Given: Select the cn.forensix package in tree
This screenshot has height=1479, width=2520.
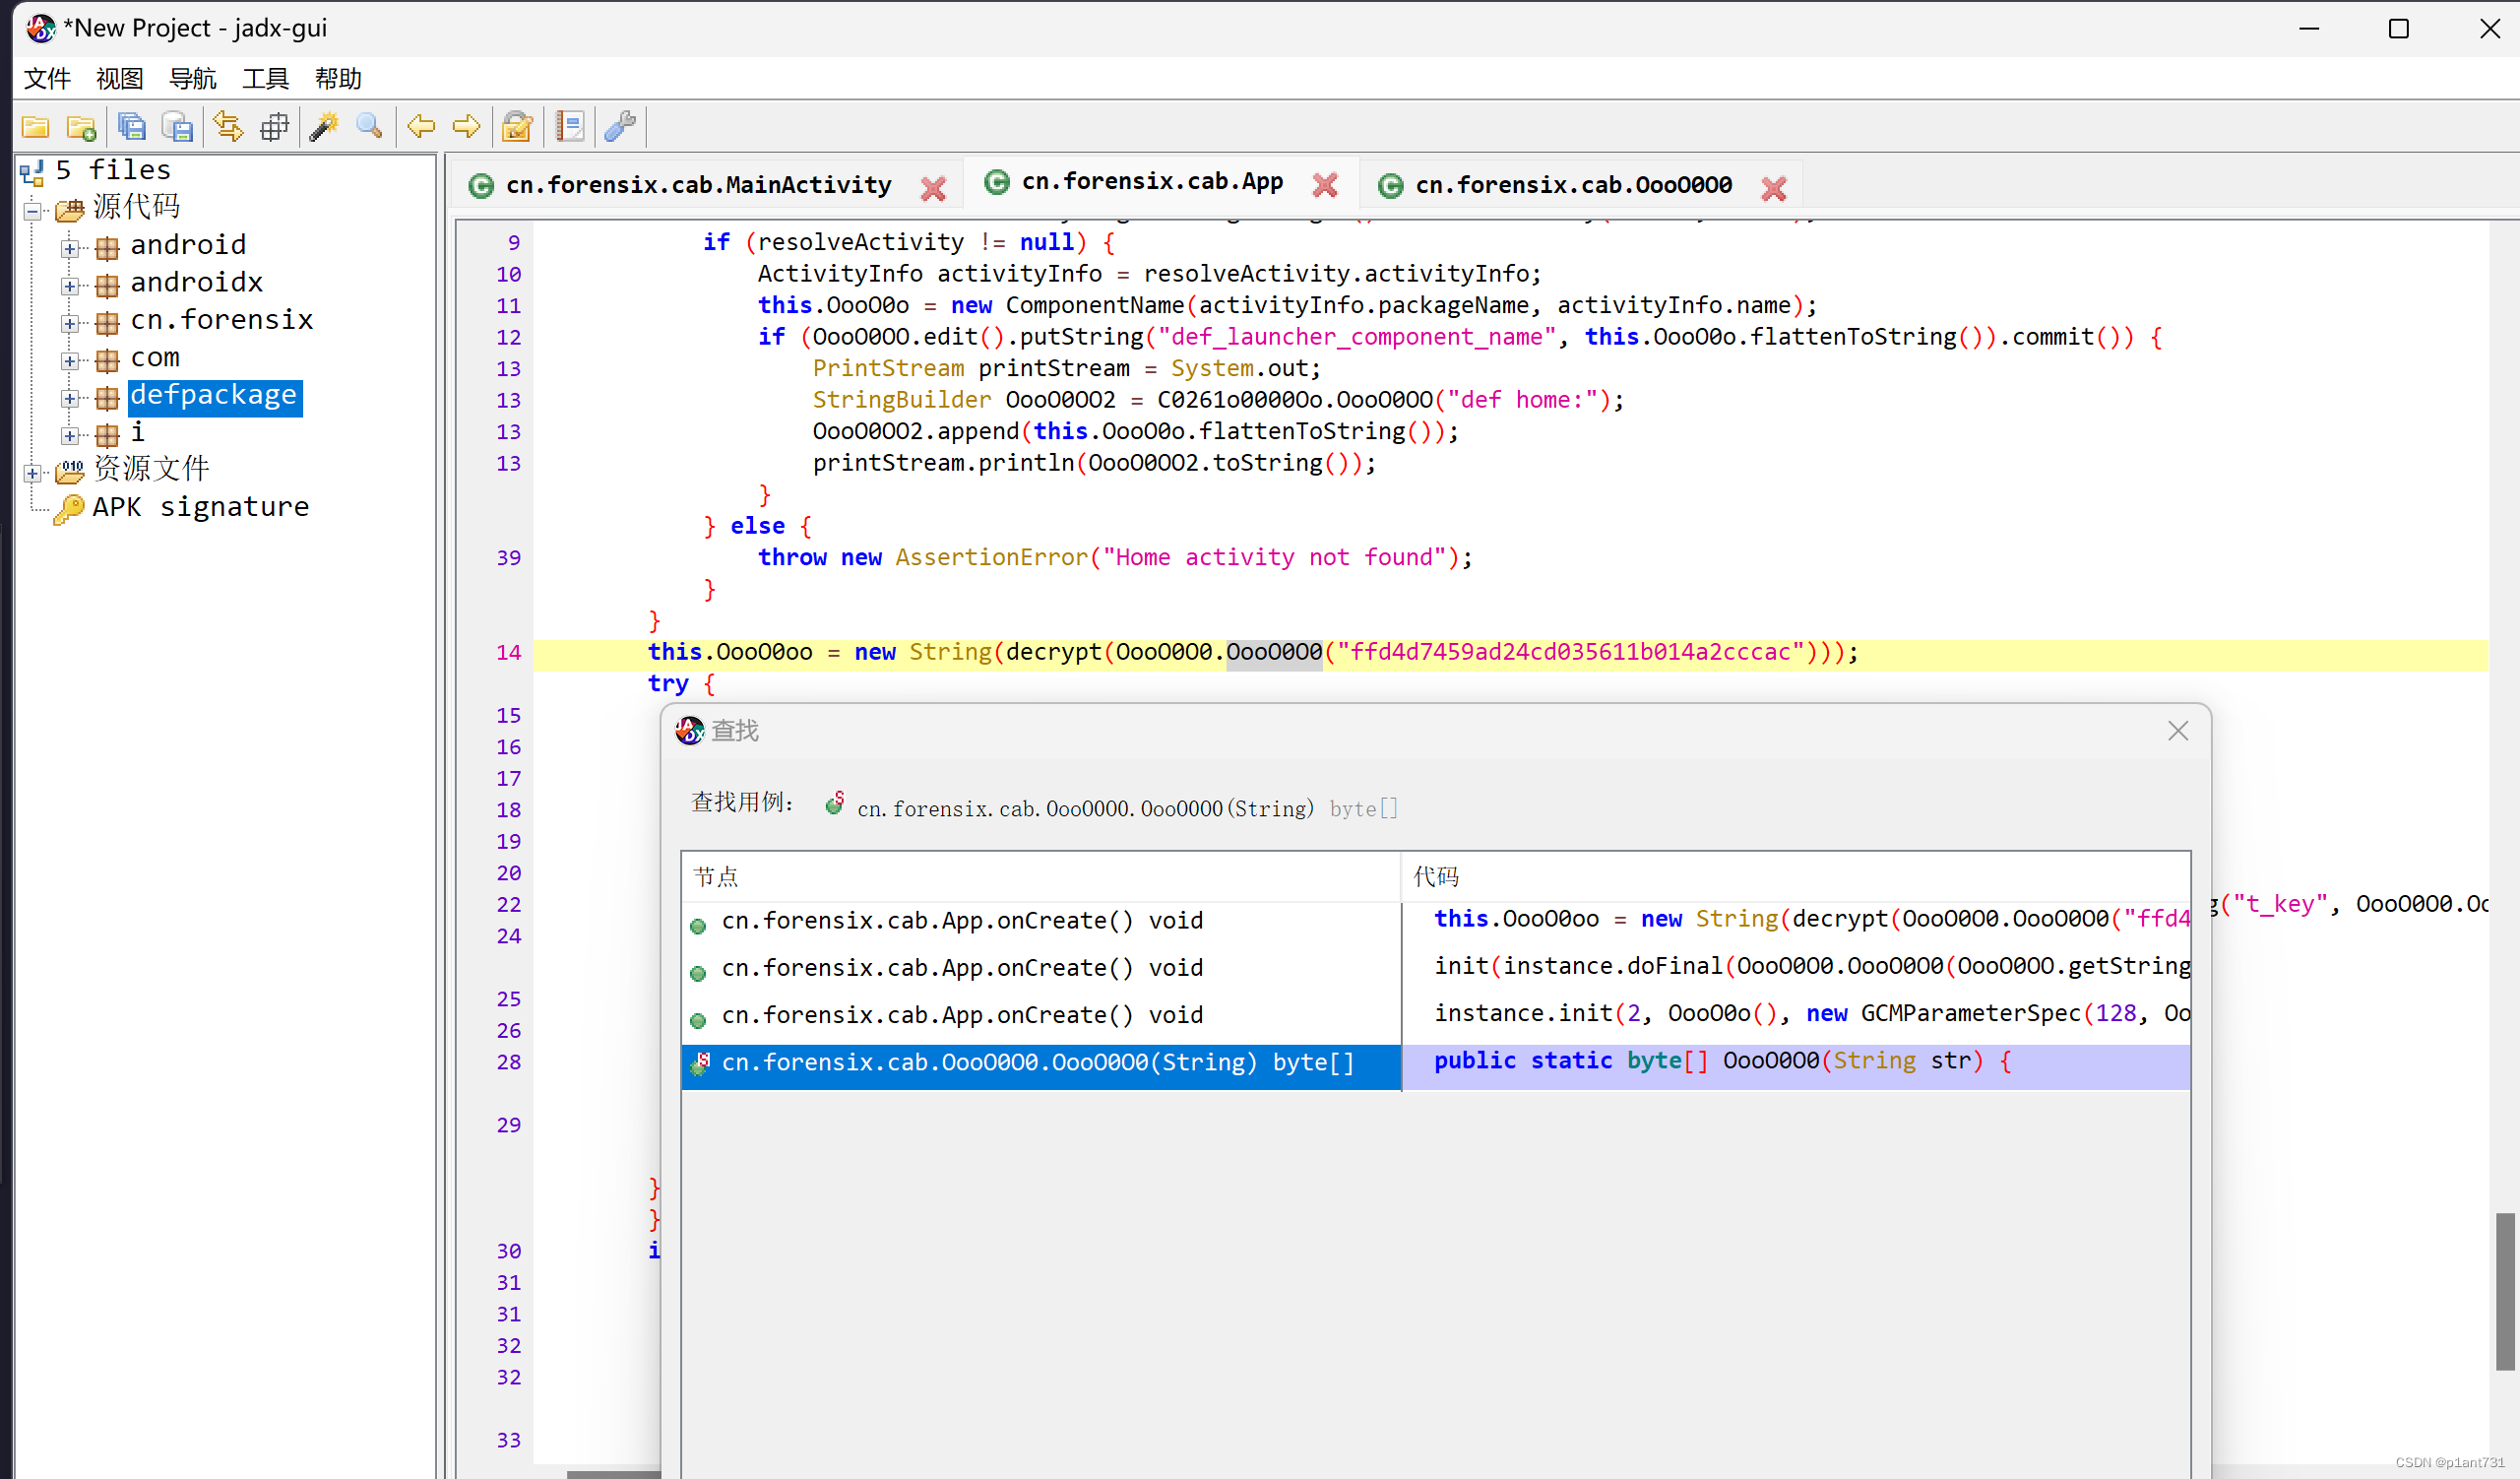Looking at the screenshot, I should click(x=222, y=320).
